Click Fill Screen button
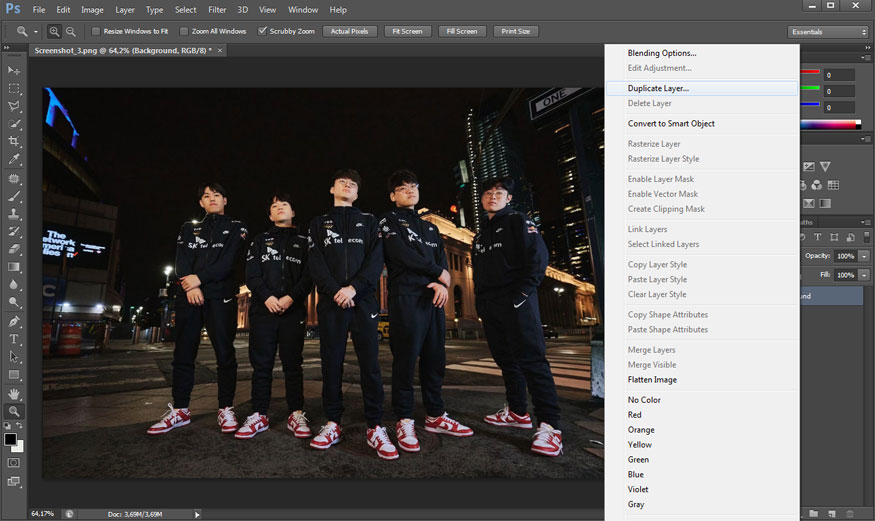This screenshot has height=521, width=875. pos(462,31)
